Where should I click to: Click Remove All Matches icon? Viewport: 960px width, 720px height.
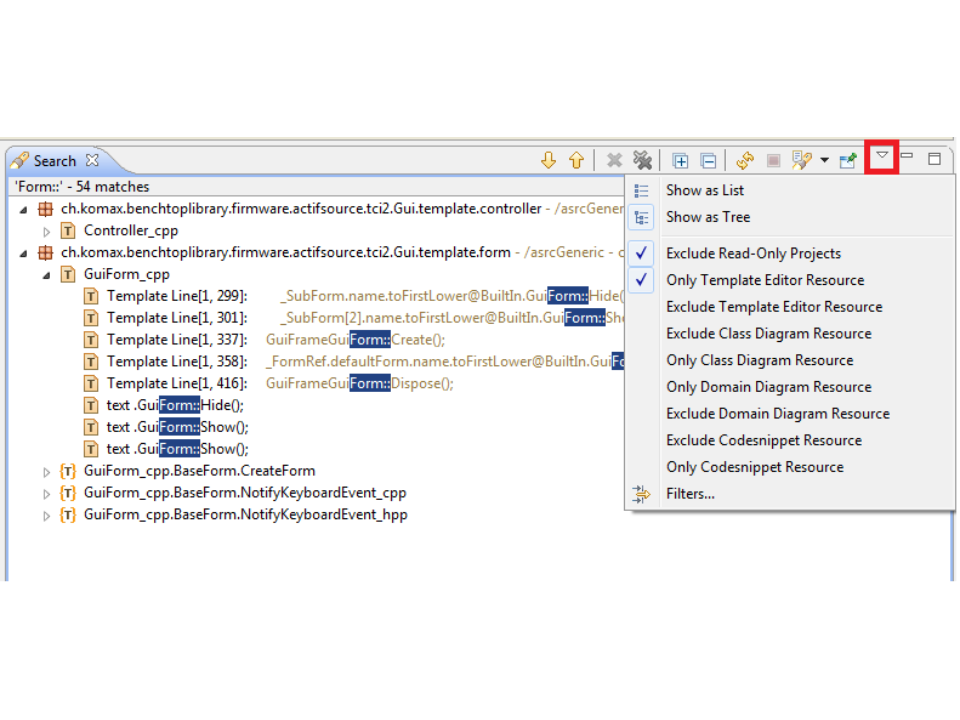pyautogui.click(x=643, y=160)
